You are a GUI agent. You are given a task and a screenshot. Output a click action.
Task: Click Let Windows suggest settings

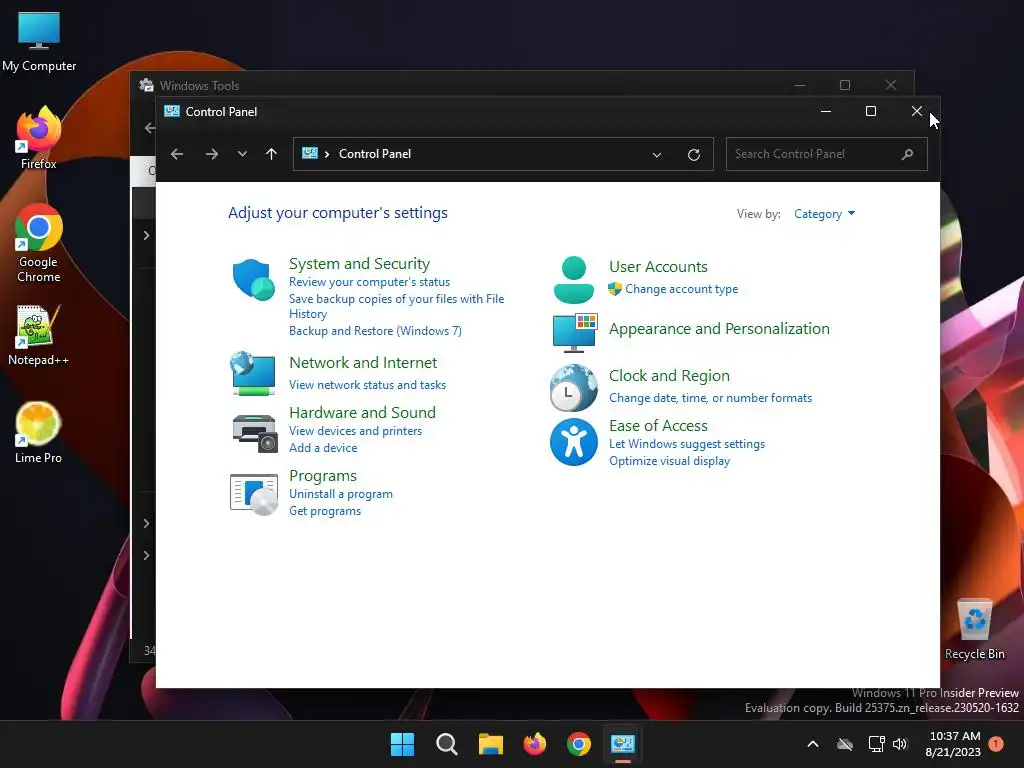(x=687, y=444)
